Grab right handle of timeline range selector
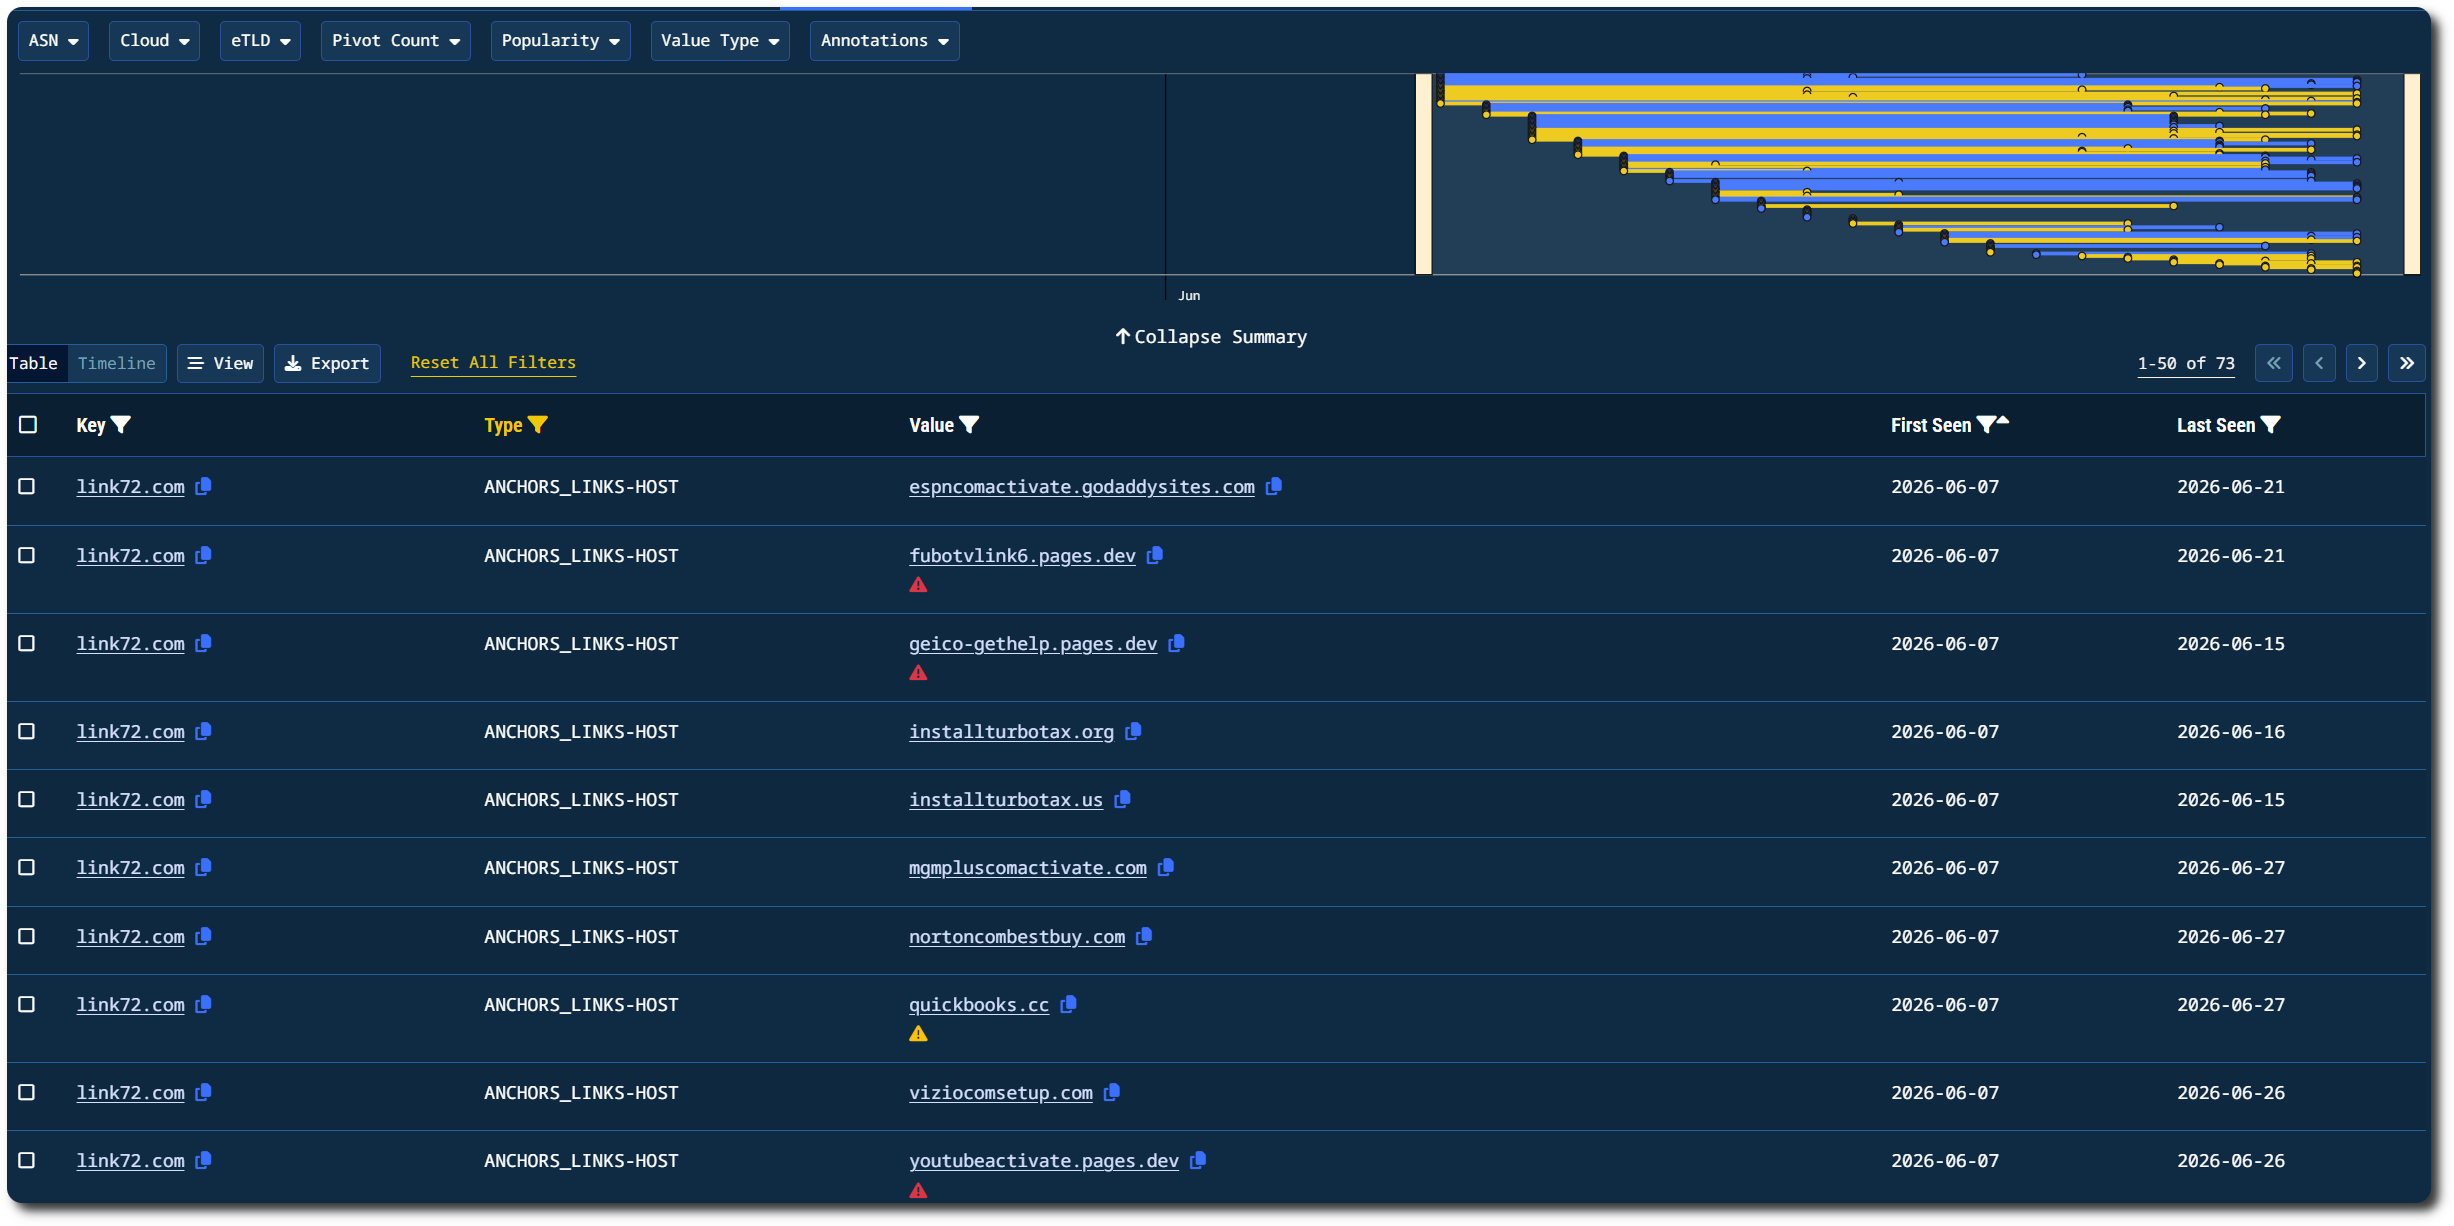This screenshot has height=1226, width=2454. 2412,174
